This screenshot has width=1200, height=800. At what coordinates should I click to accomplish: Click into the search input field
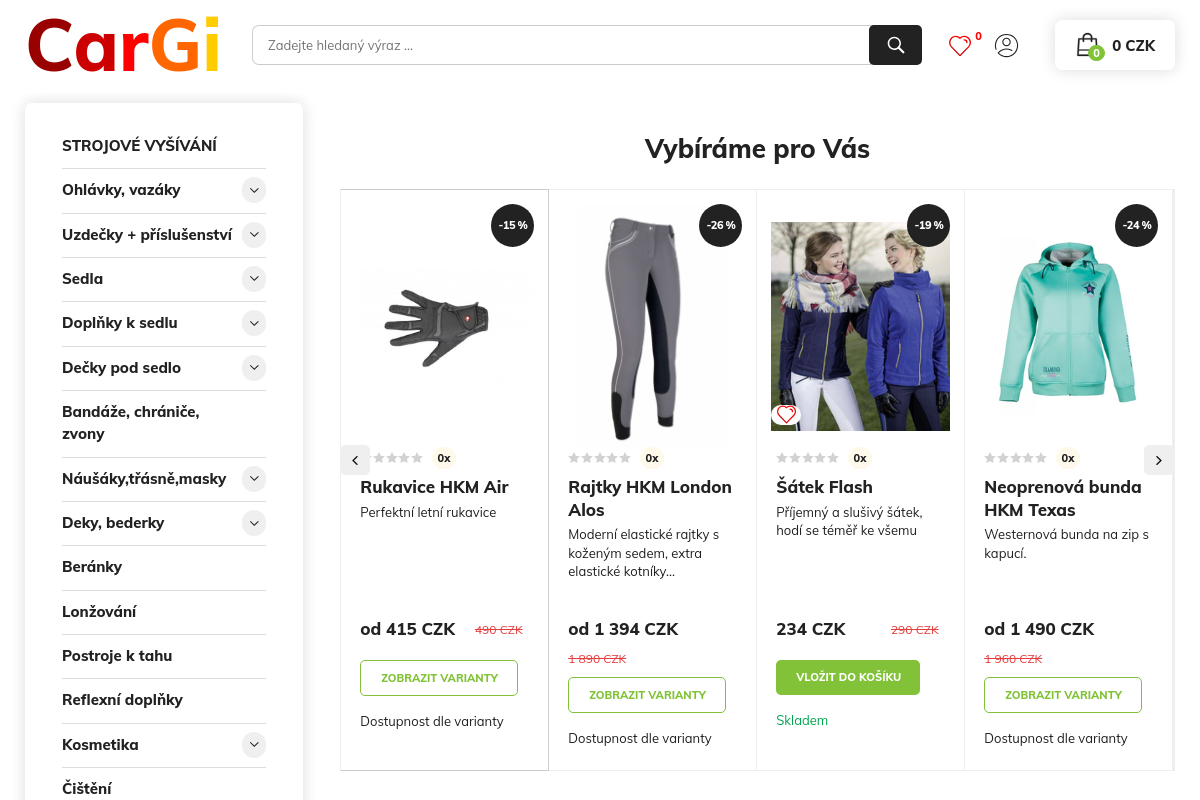[x=560, y=45]
